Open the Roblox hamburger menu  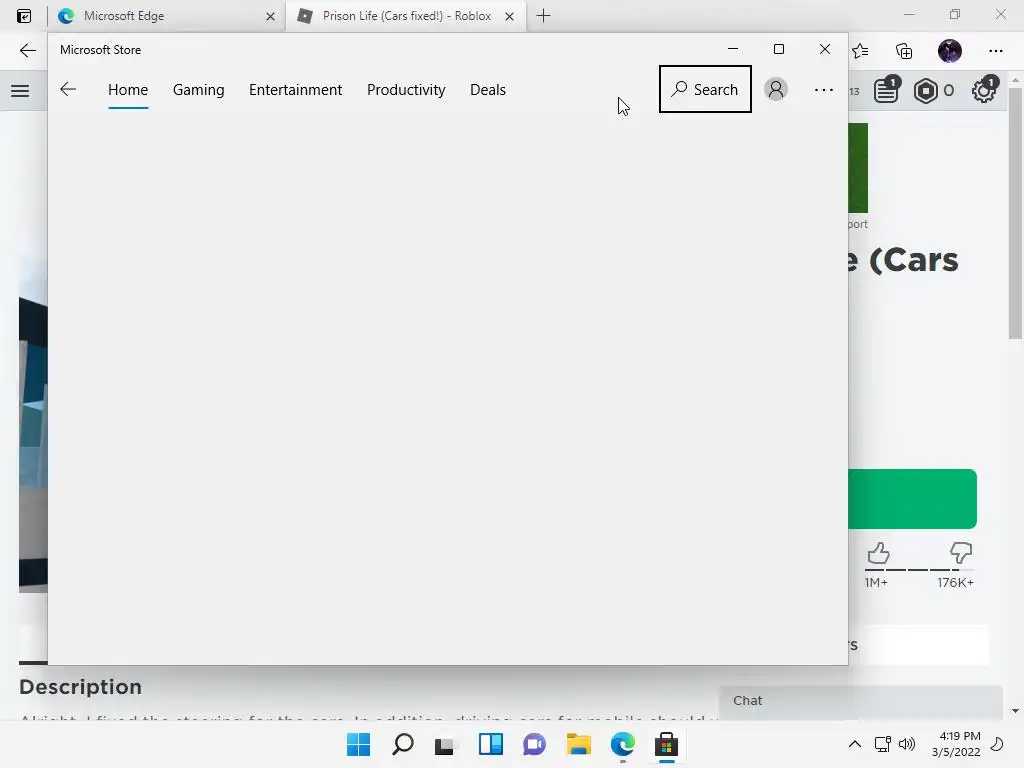point(20,91)
